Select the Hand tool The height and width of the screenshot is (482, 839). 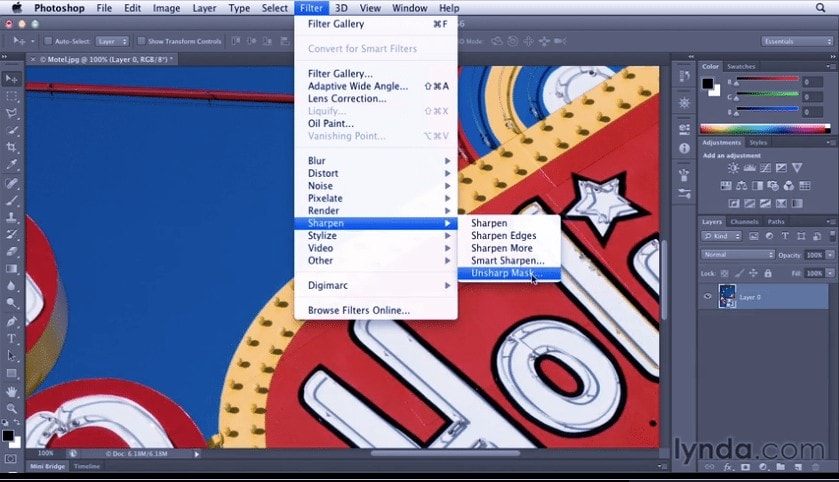tap(11, 392)
